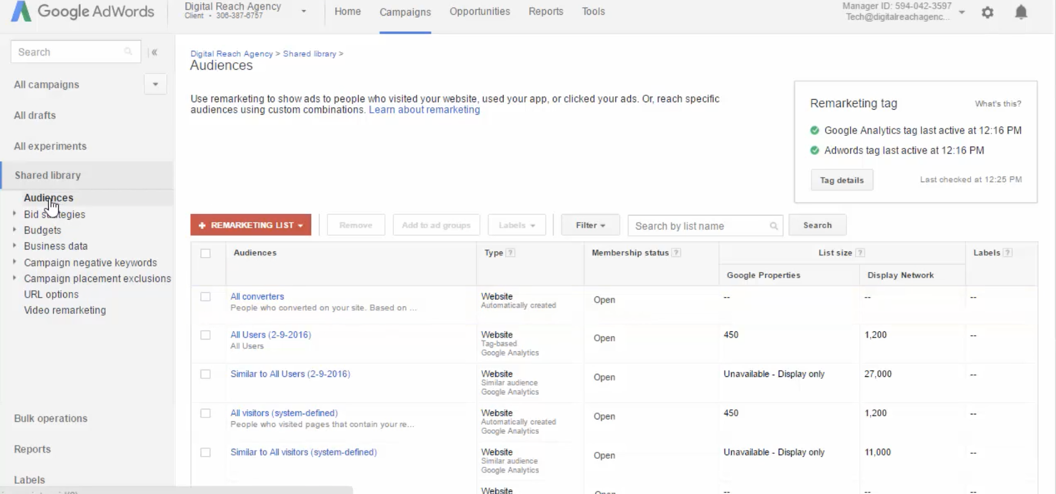The width and height of the screenshot is (1056, 494).
Task: Expand the Business data tree item
Action: click(x=15, y=246)
